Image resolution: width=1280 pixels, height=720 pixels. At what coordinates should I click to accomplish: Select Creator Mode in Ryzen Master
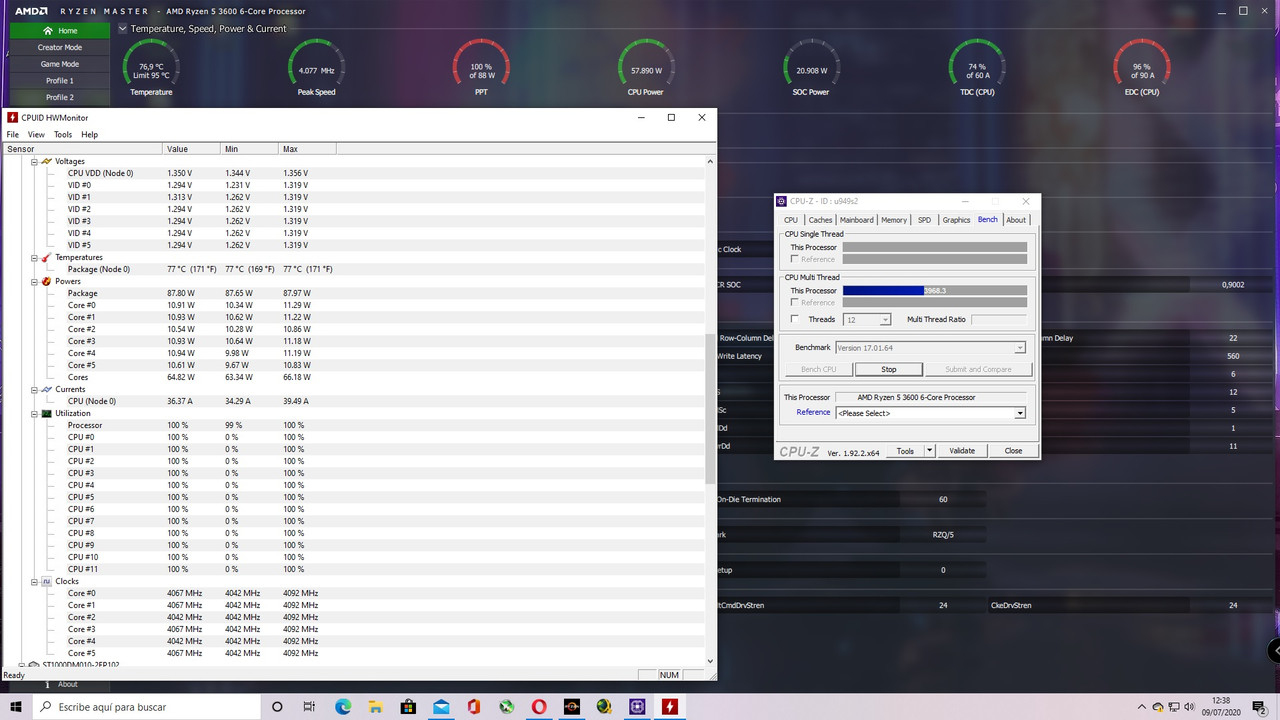(59, 47)
